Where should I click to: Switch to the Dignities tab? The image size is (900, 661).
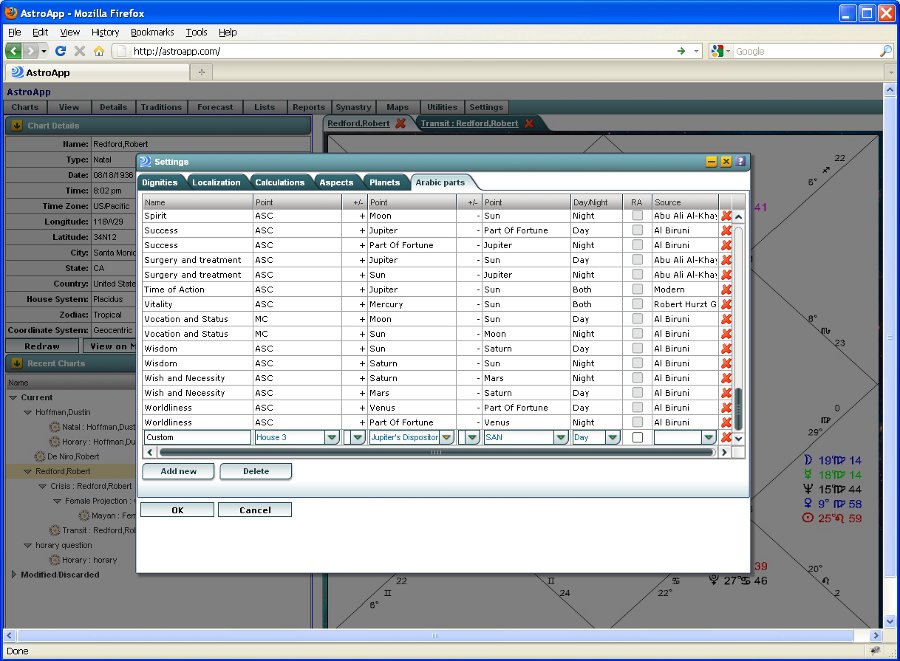point(160,183)
